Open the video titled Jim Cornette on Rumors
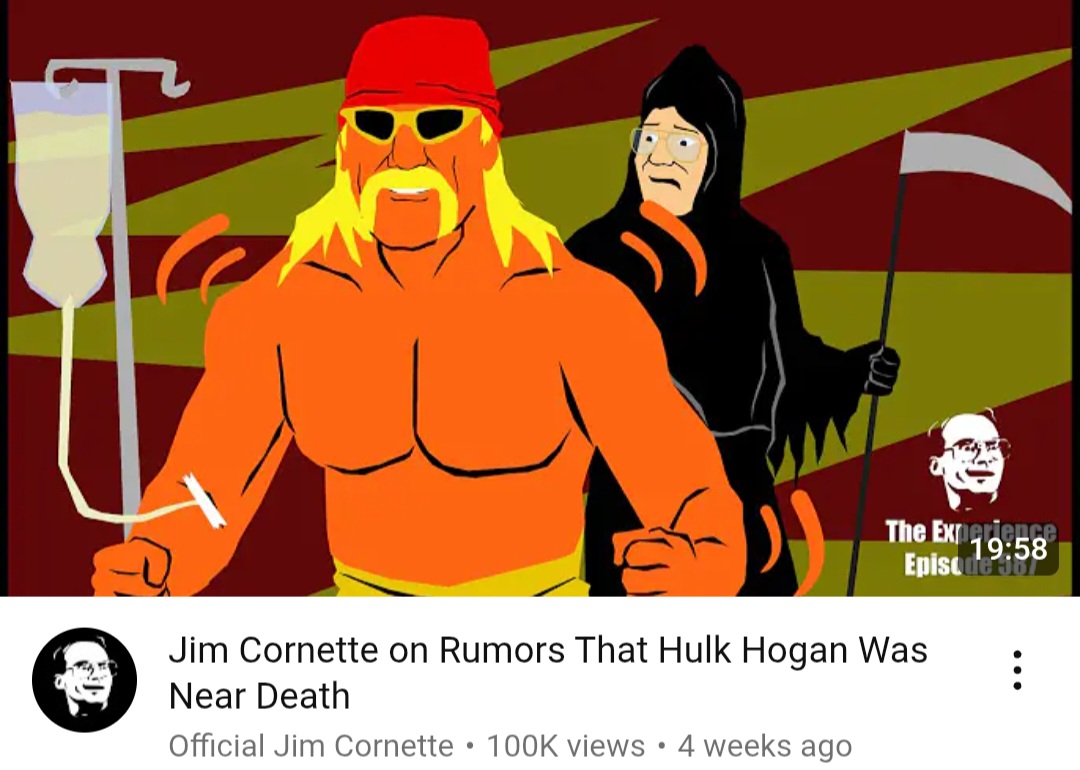1080x770 pixels. tap(548, 672)
